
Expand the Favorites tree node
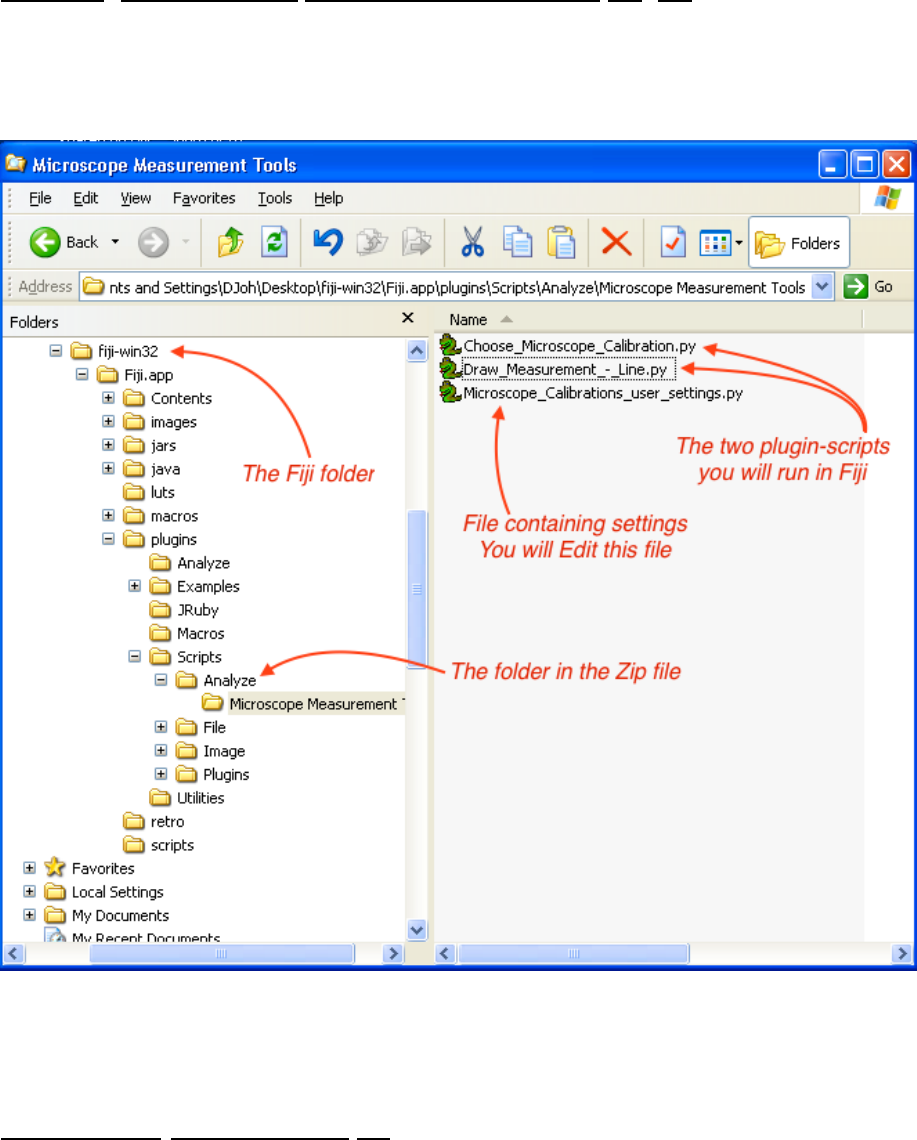pos(29,867)
